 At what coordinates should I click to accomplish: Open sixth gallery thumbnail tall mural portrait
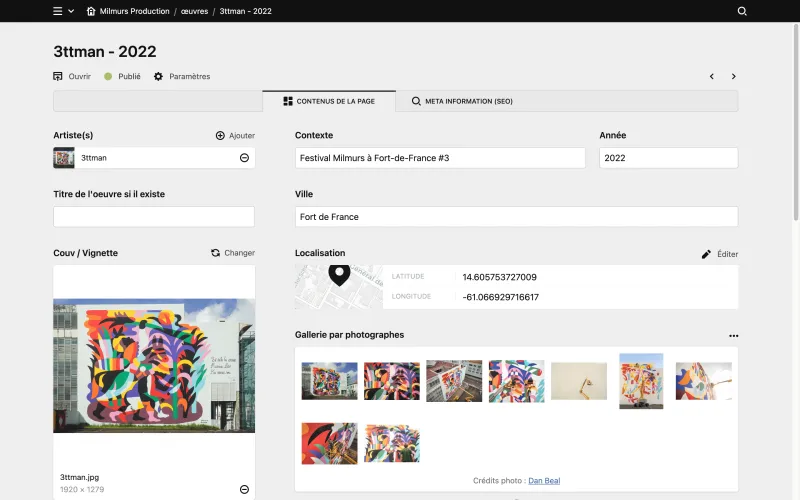pyautogui.click(x=641, y=381)
